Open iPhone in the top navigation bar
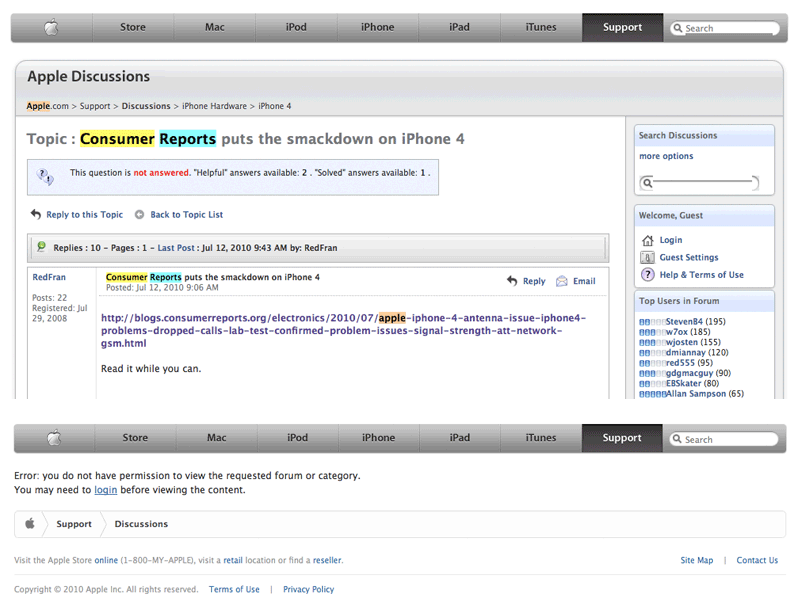 [378, 27]
